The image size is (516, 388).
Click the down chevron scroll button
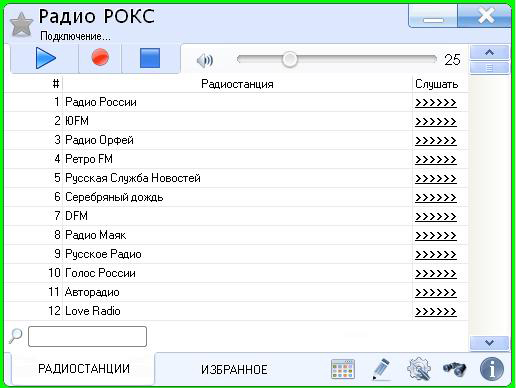tap(489, 343)
